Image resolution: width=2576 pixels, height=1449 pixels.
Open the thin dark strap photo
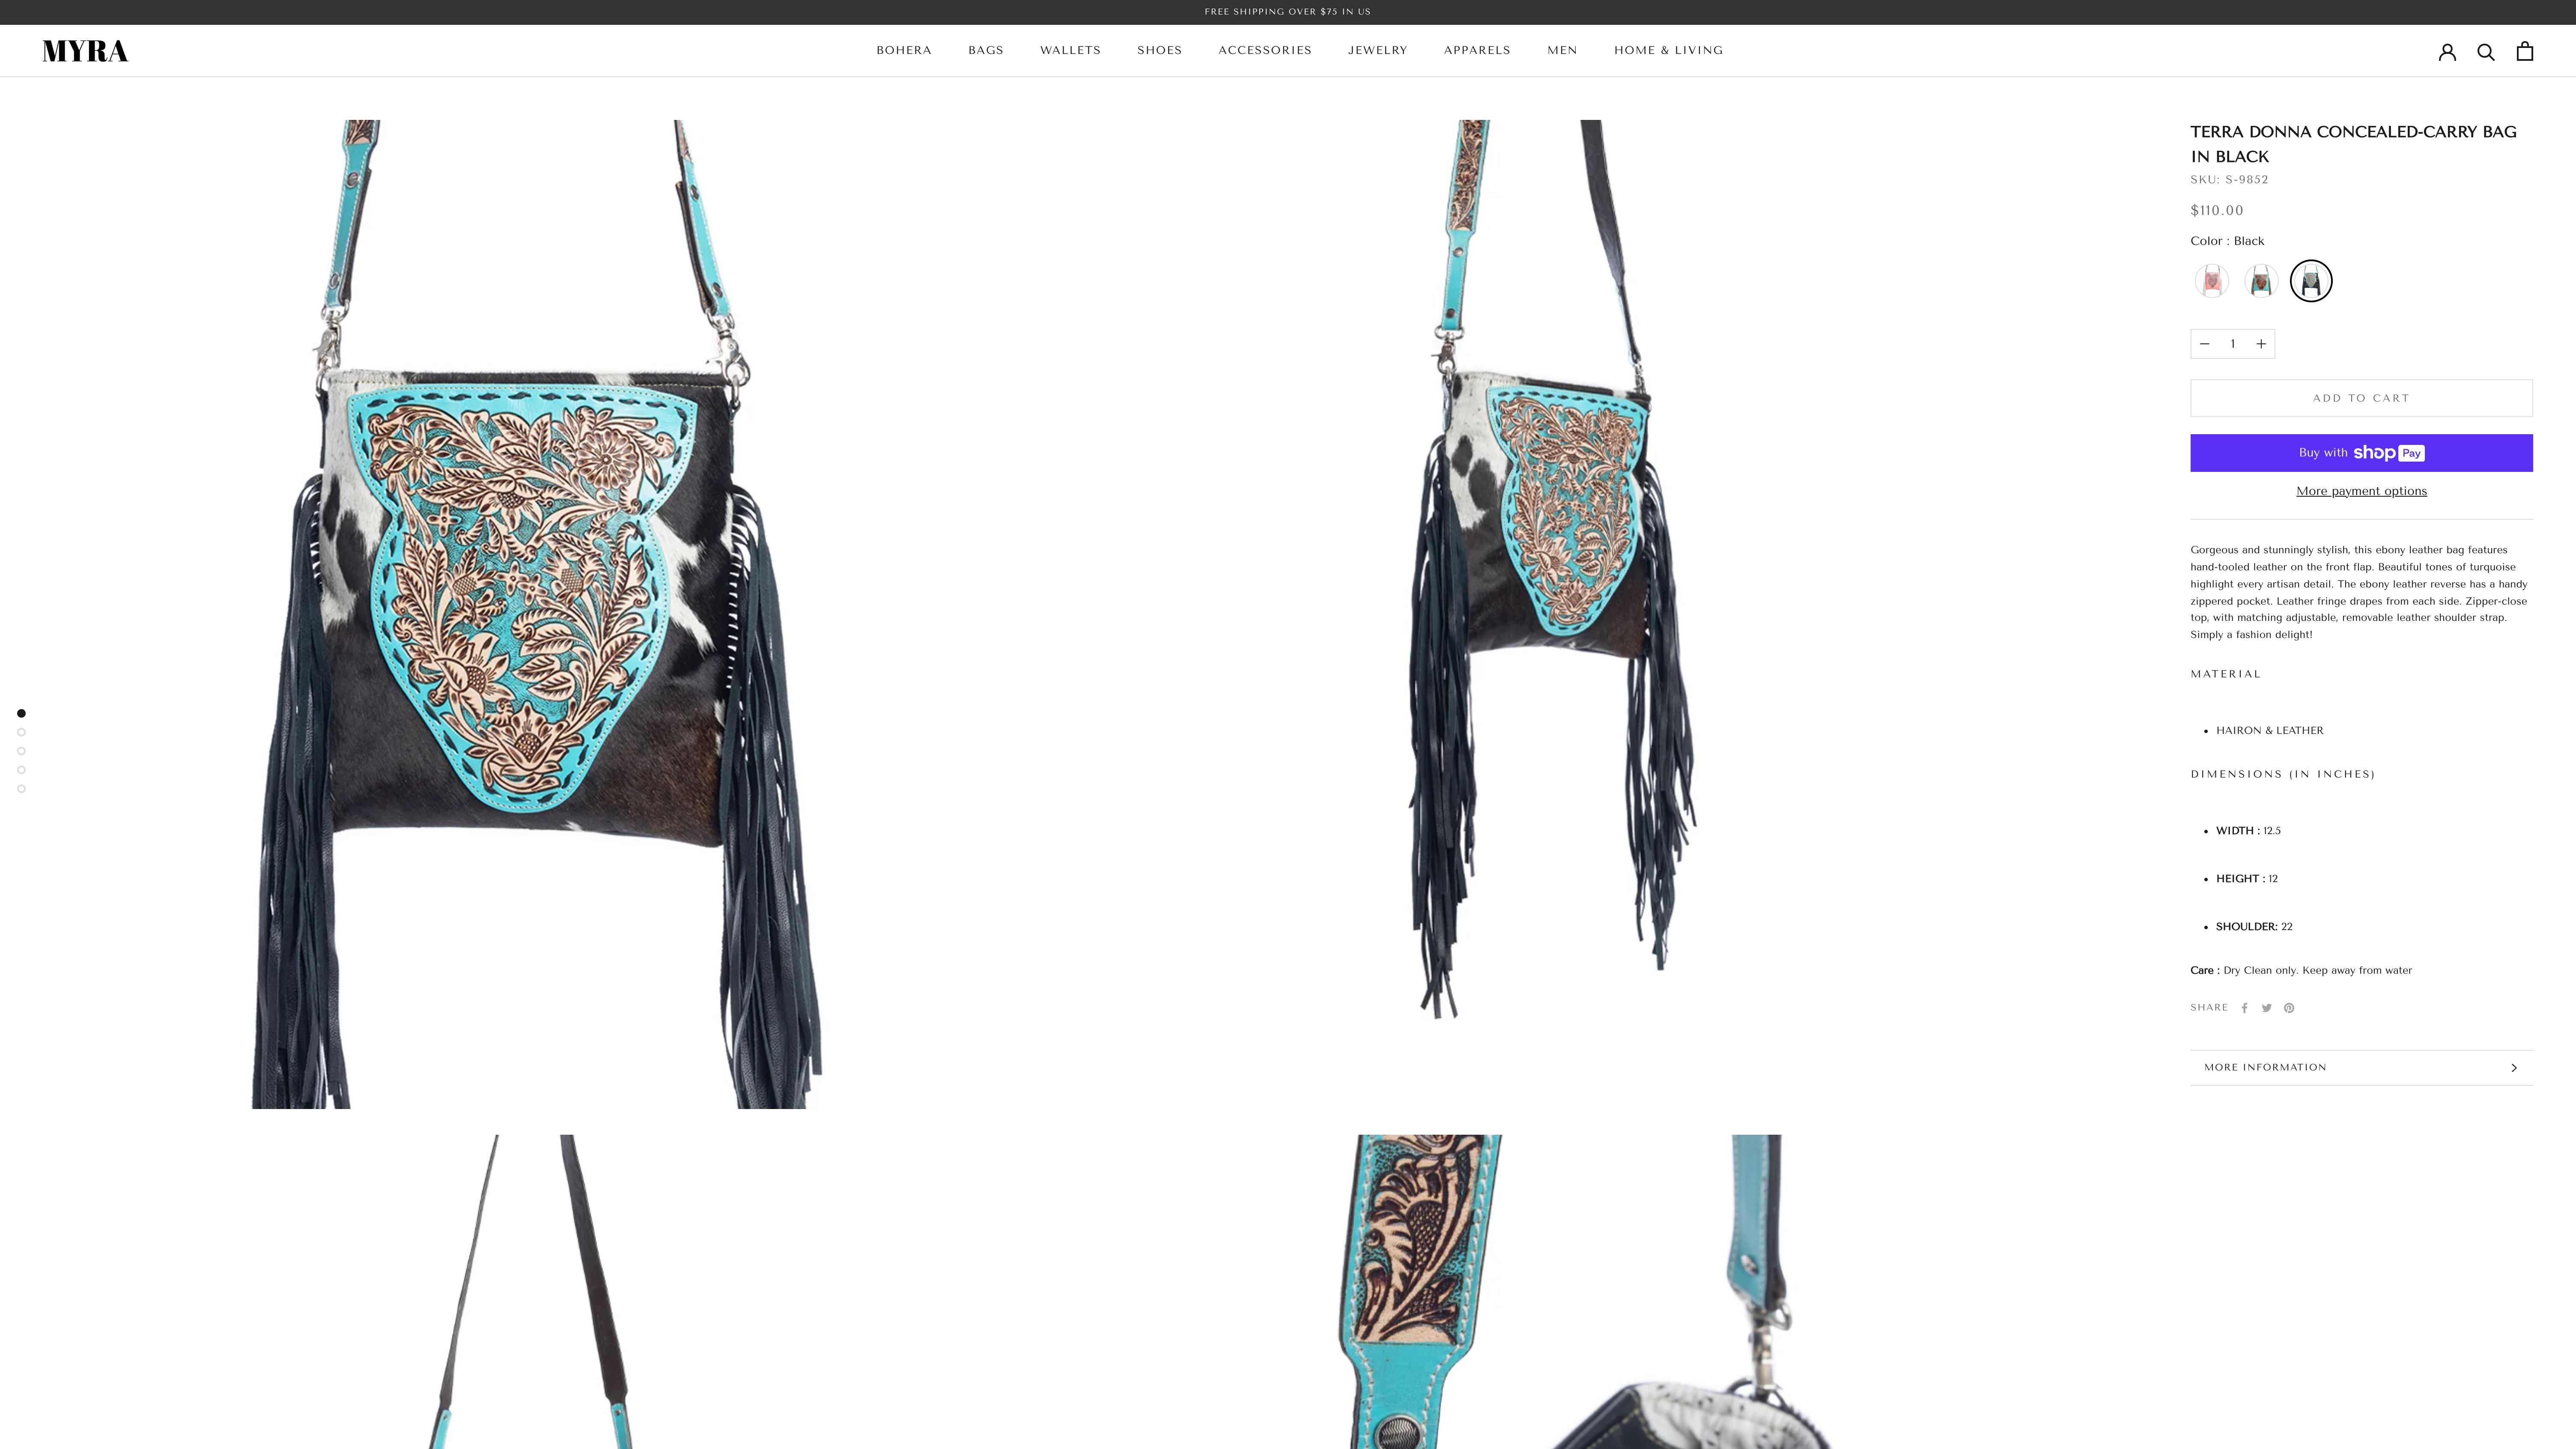tap(536, 1291)
